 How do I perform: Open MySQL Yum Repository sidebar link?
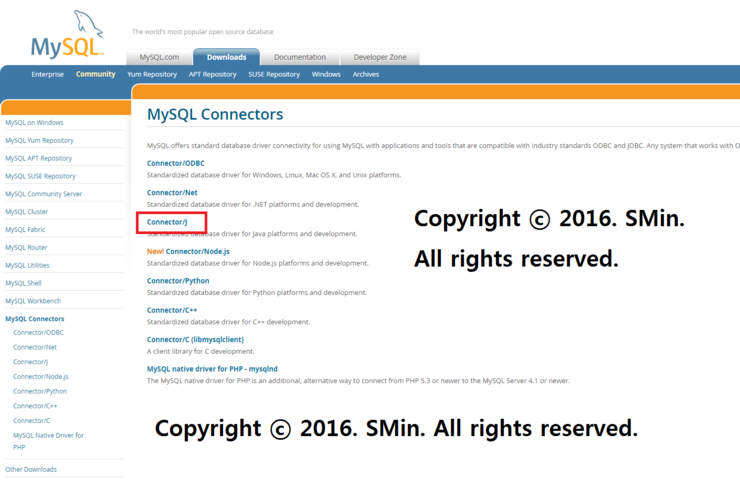pos(39,141)
